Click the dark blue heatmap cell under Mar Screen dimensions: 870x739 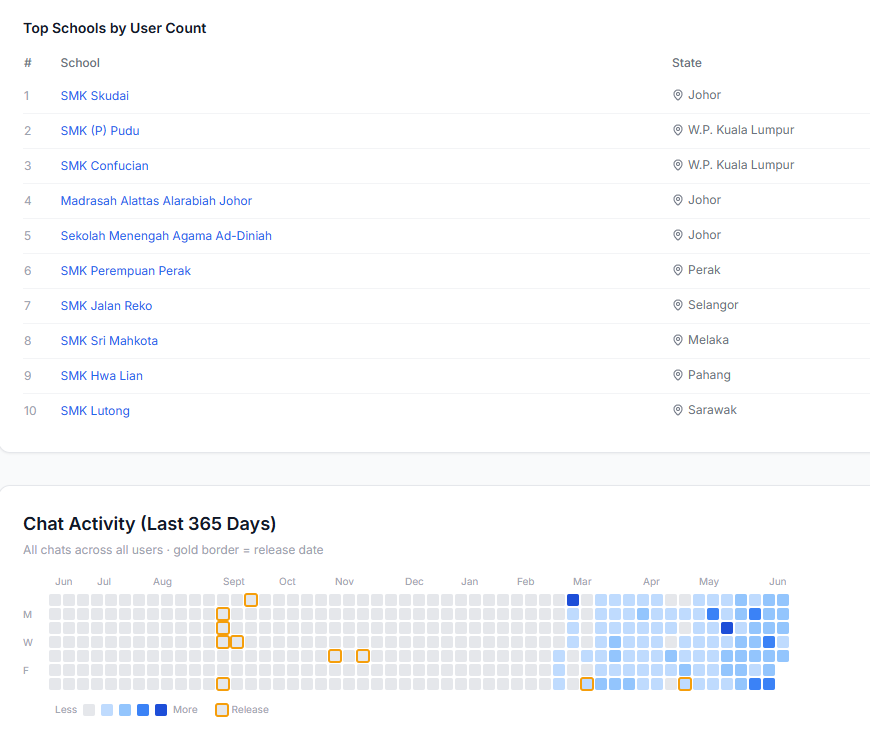click(573, 600)
